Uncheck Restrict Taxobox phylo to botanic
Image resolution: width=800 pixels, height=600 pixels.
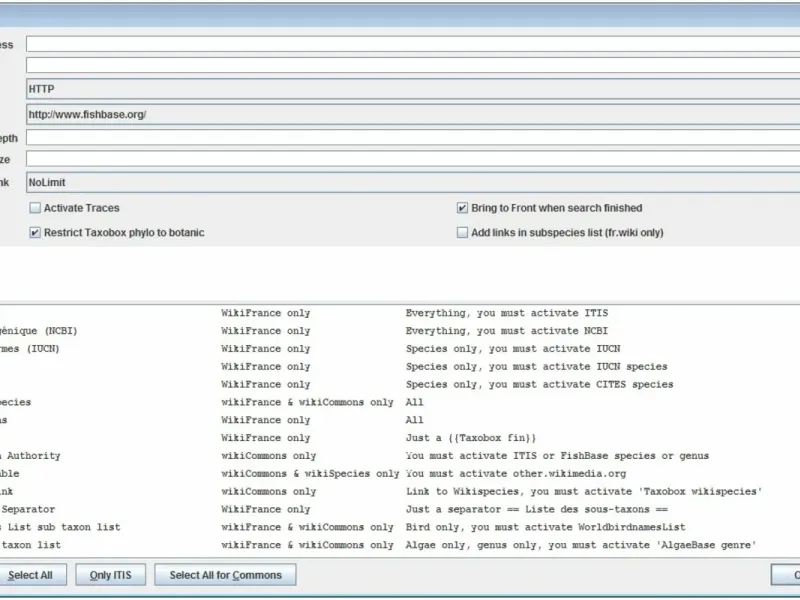[35, 232]
